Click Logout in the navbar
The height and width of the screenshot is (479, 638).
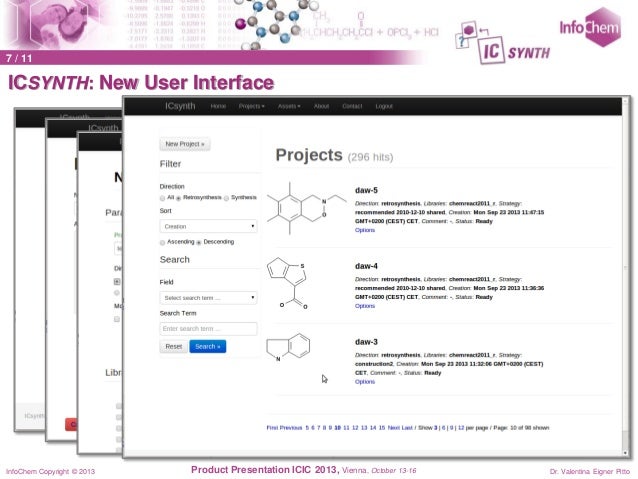point(384,106)
